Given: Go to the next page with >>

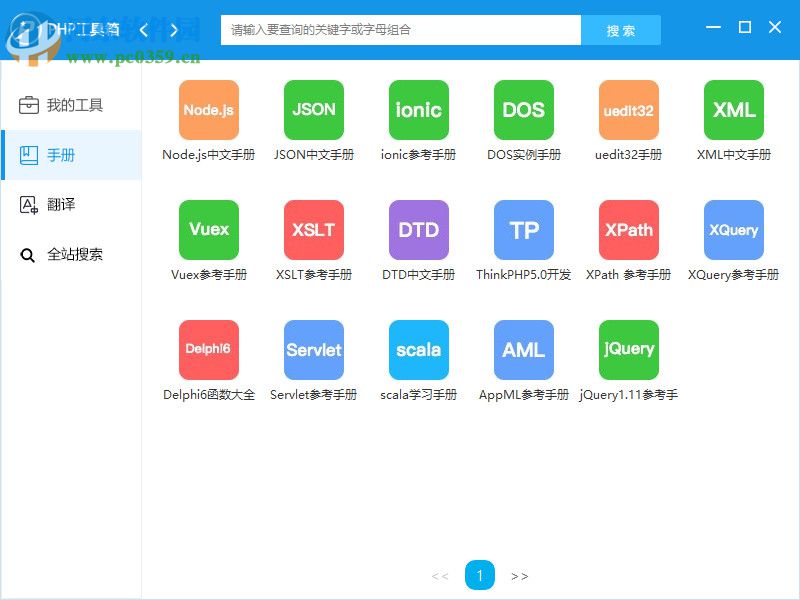Looking at the screenshot, I should tap(520, 576).
